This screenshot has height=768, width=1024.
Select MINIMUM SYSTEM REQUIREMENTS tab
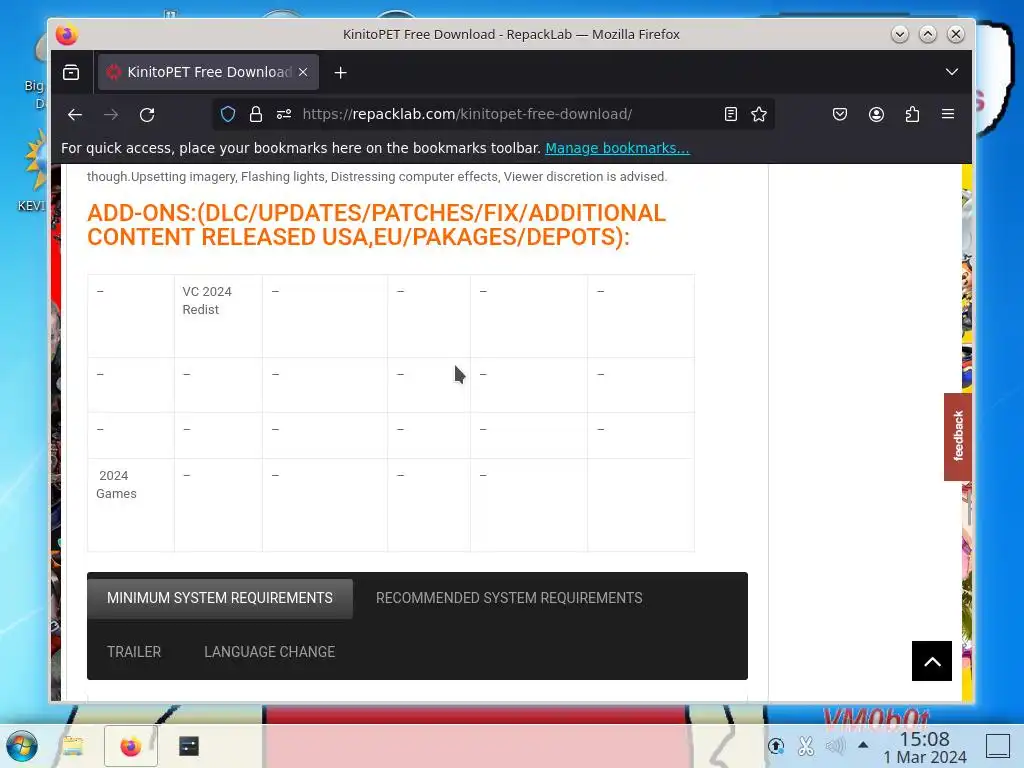point(220,598)
